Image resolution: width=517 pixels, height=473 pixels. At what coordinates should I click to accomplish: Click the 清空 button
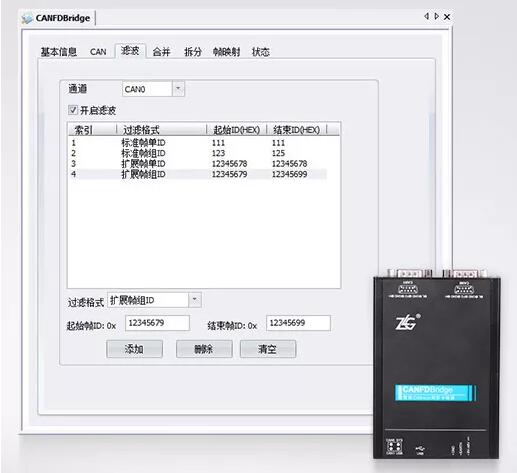tap(268, 349)
